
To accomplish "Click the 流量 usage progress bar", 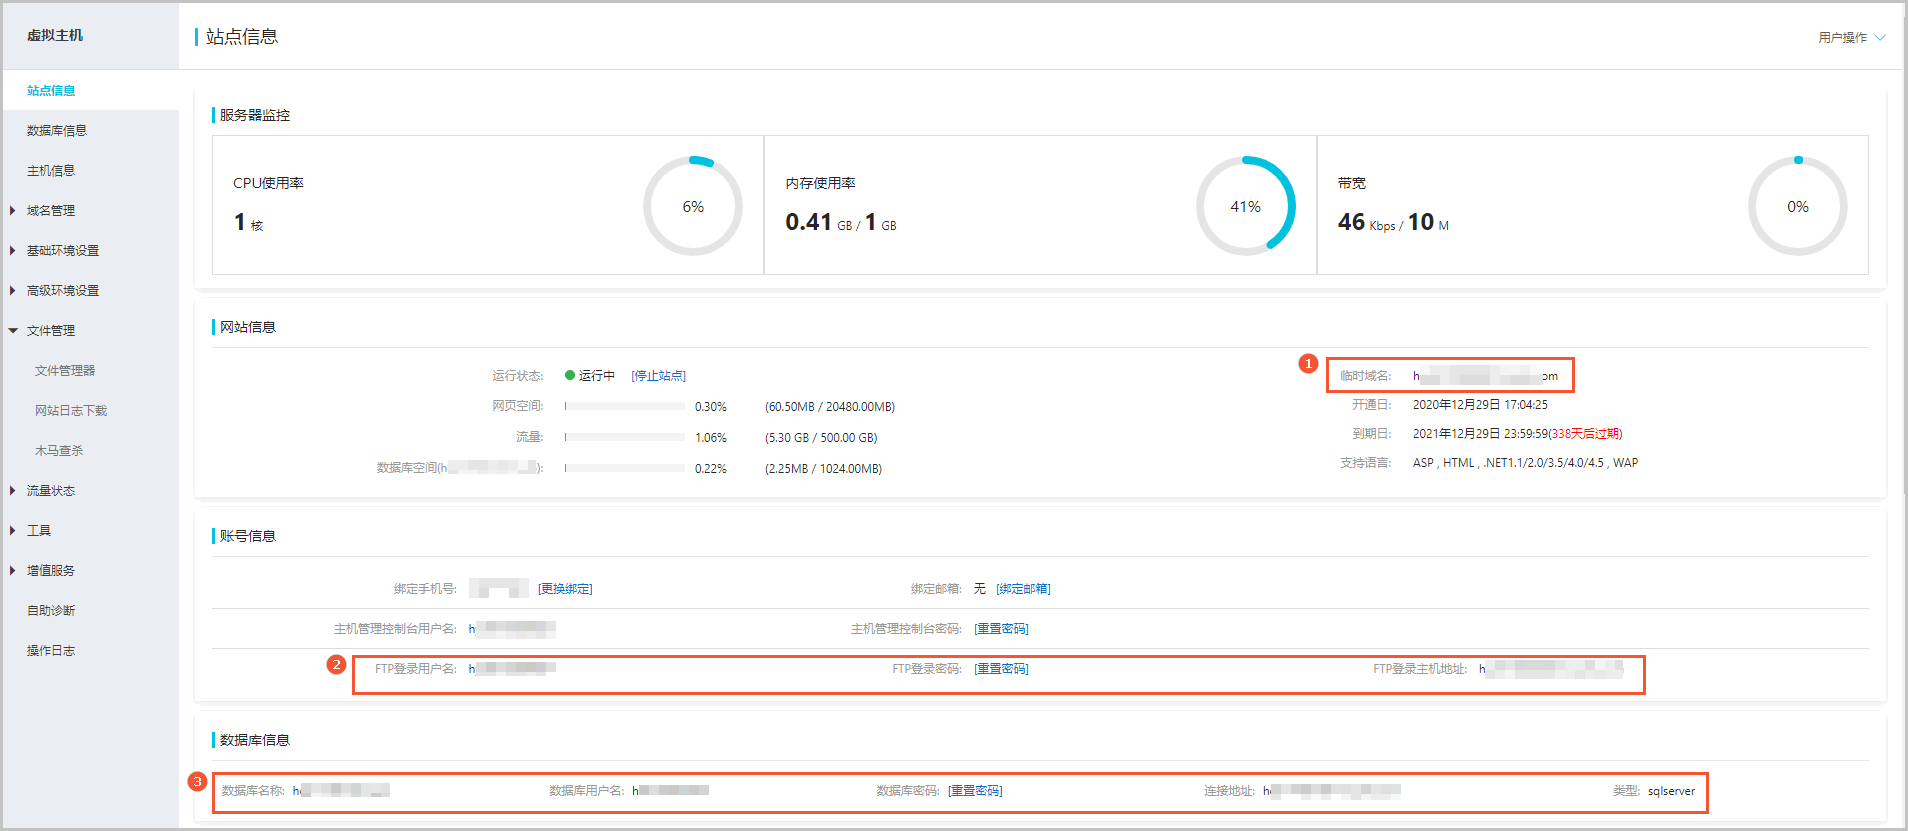I will coord(625,438).
